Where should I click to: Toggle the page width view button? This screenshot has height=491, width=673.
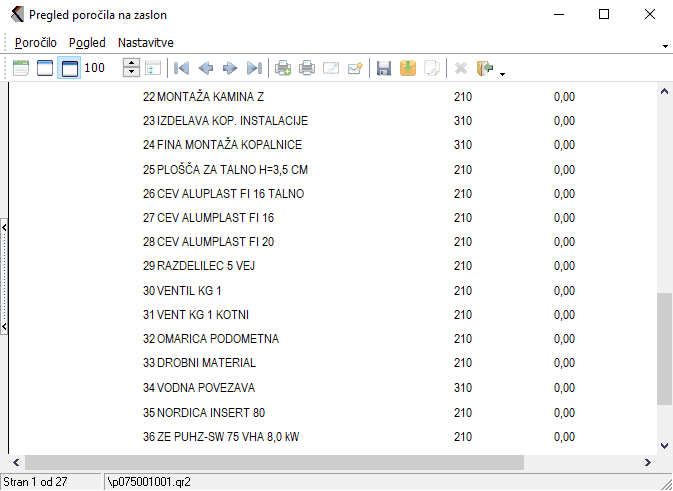[69, 68]
